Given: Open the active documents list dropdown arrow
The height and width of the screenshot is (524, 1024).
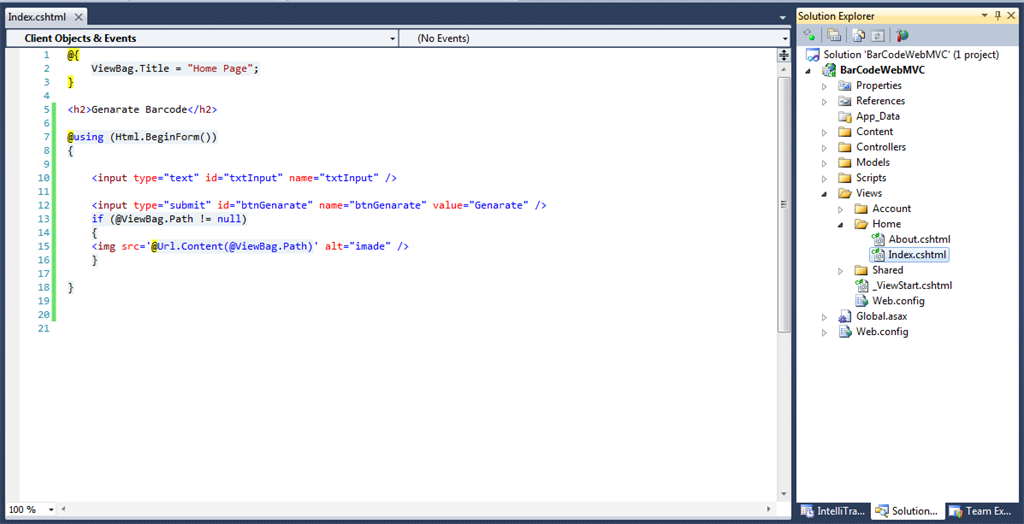Looking at the screenshot, I should click(782, 17).
